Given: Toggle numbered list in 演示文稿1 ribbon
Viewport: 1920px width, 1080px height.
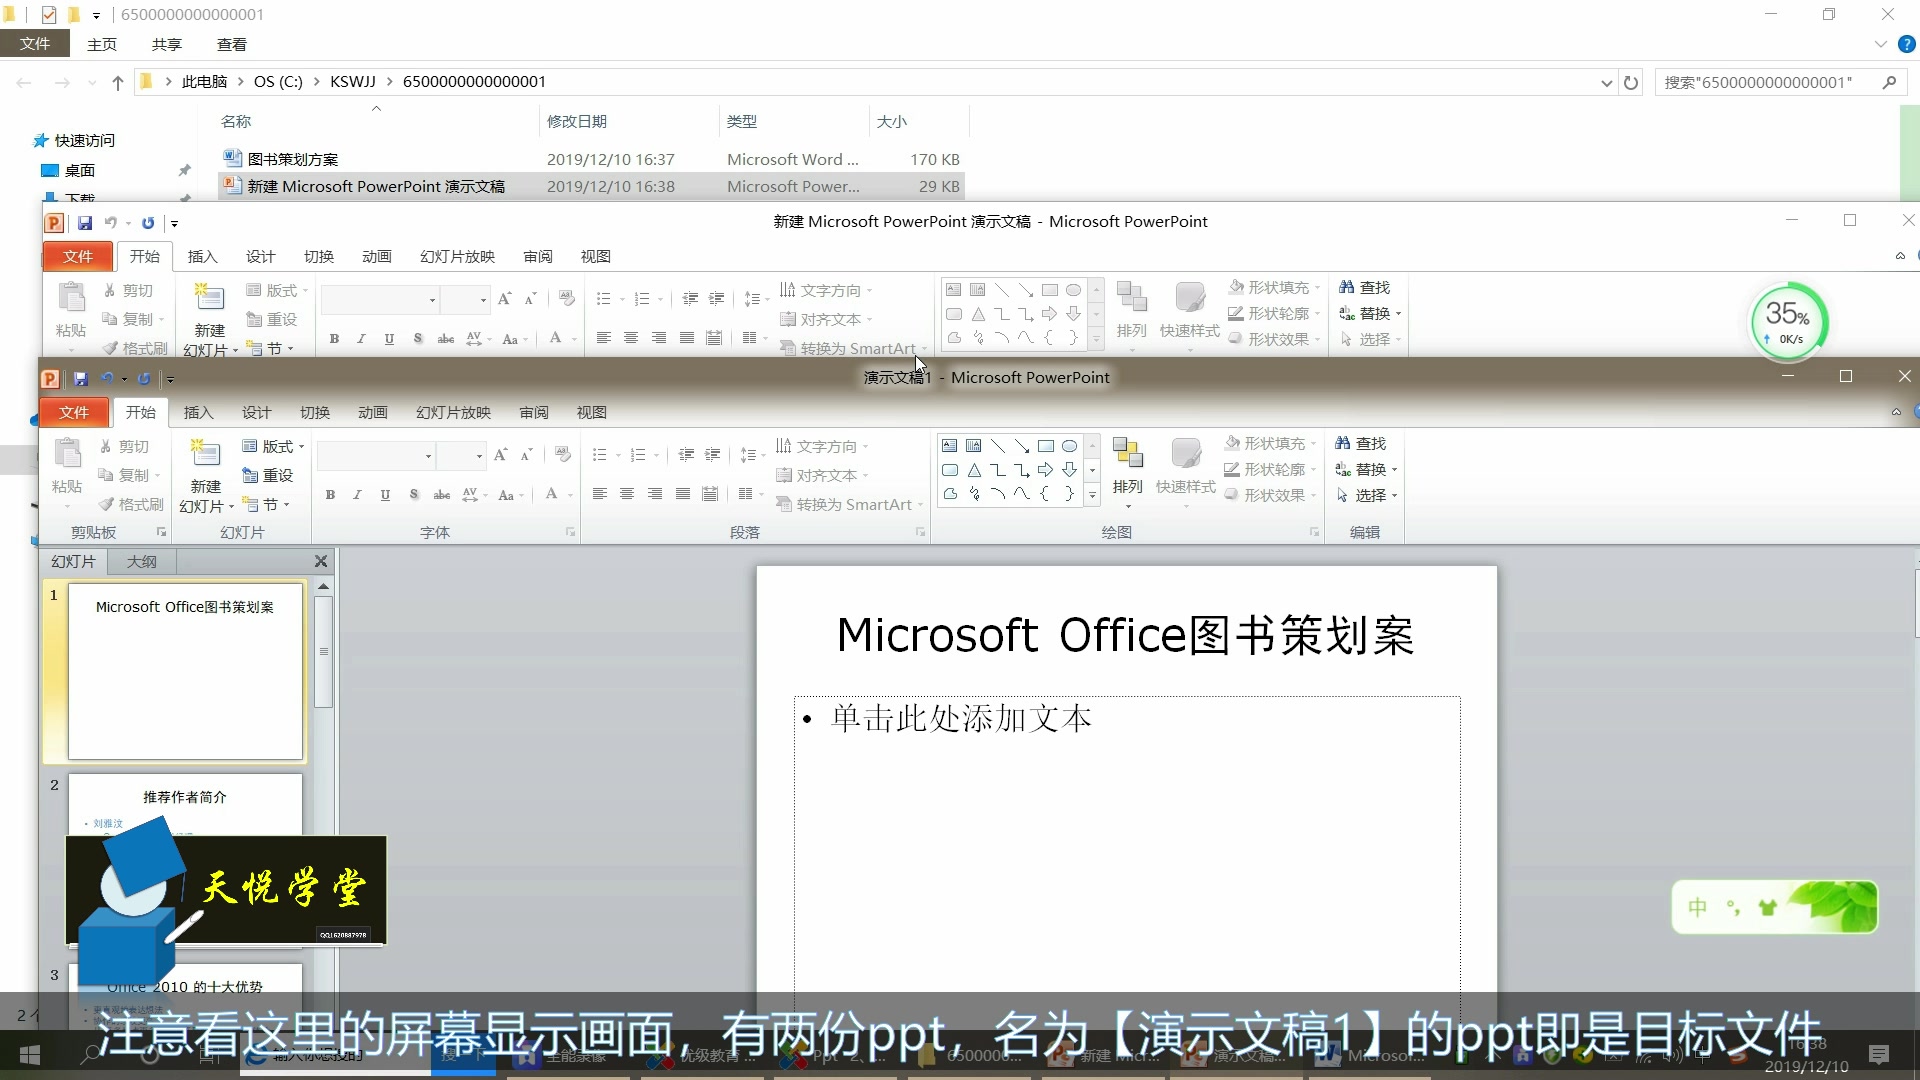Looking at the screenshot, I should tap(638, 455).
